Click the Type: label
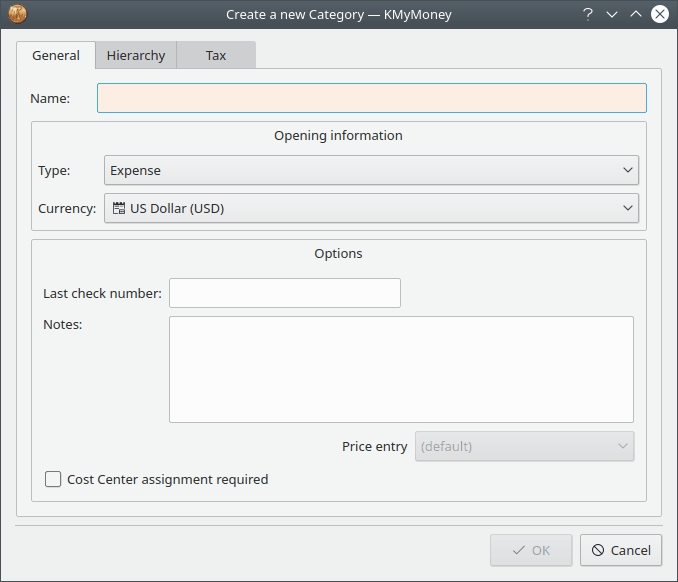 tap(54, 170)
